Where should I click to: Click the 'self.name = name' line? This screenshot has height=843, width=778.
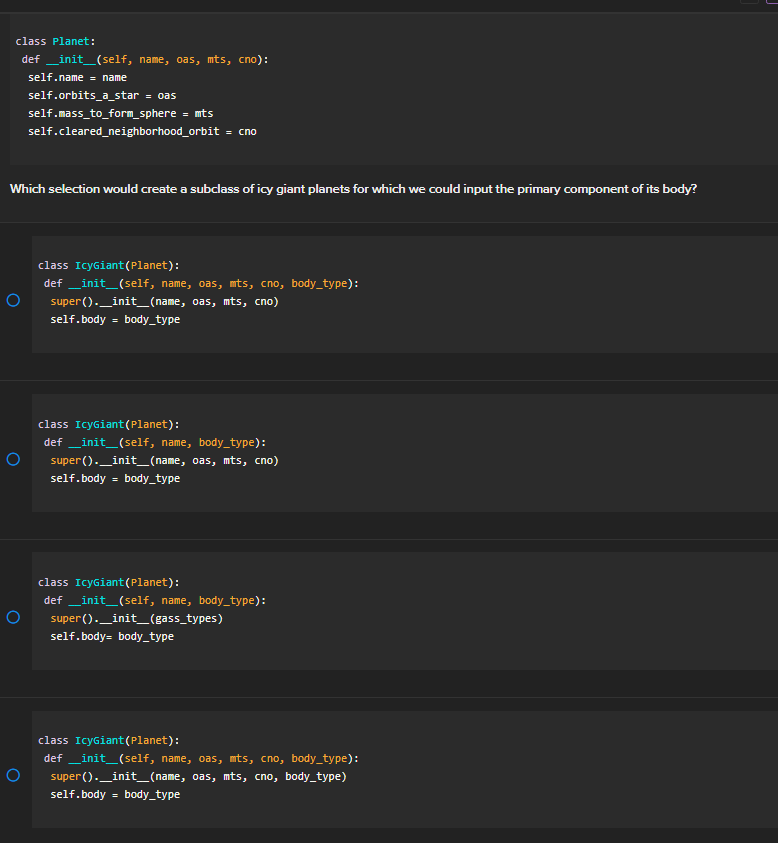click(77, 77)
